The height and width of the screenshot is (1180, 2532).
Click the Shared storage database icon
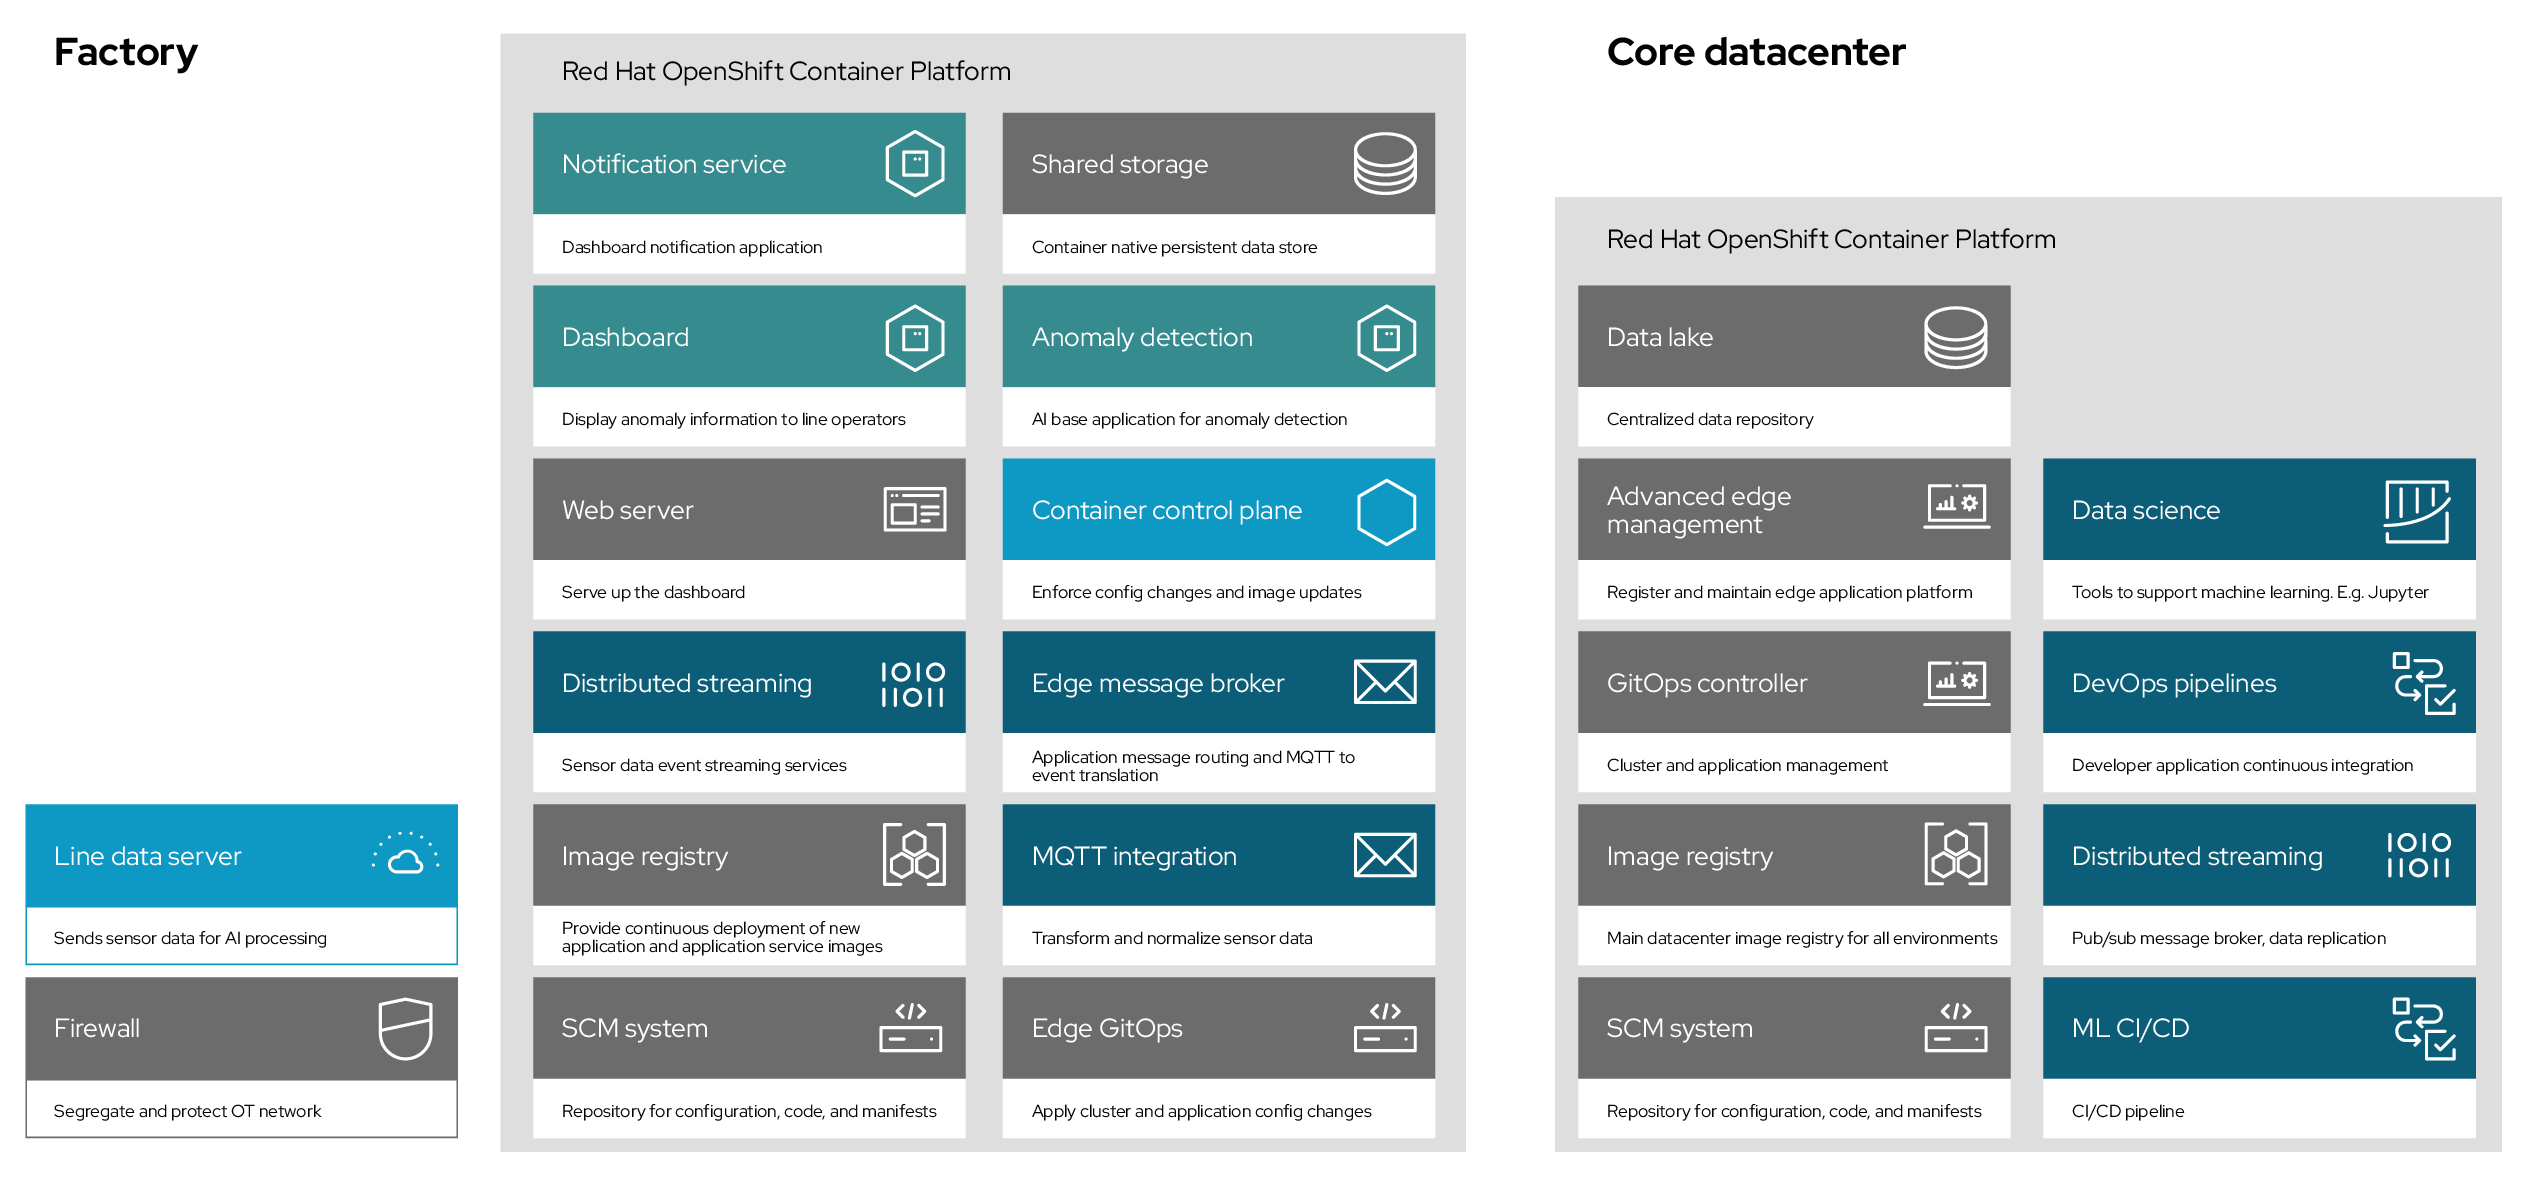(1384, 163)
